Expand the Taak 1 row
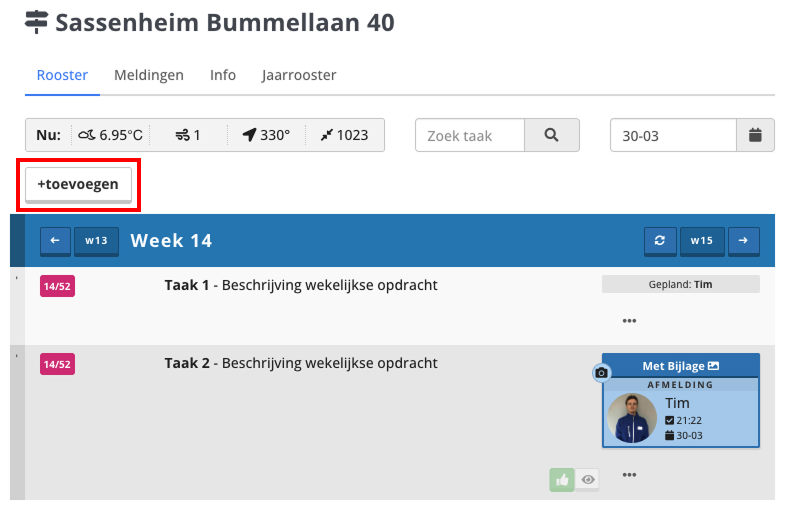Image resolution: width=786 pixels, height=509 pixels. (x=16, y=277)
